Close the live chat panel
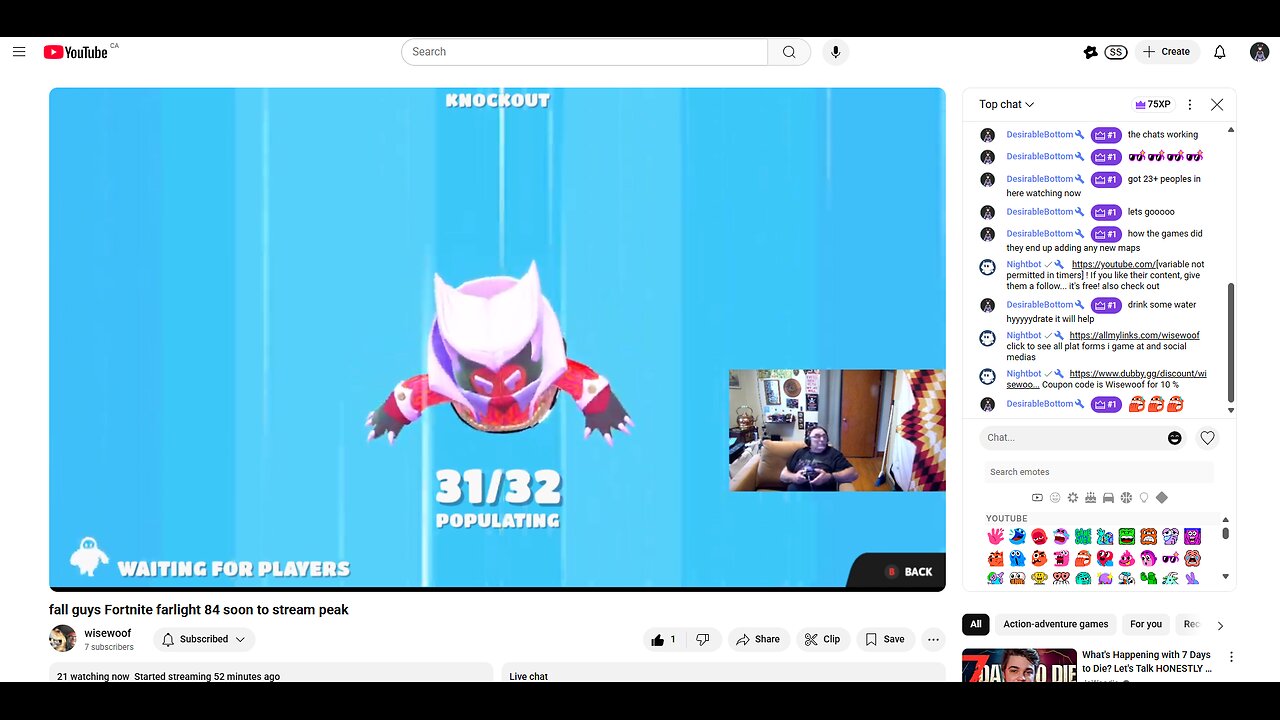 1217,104
